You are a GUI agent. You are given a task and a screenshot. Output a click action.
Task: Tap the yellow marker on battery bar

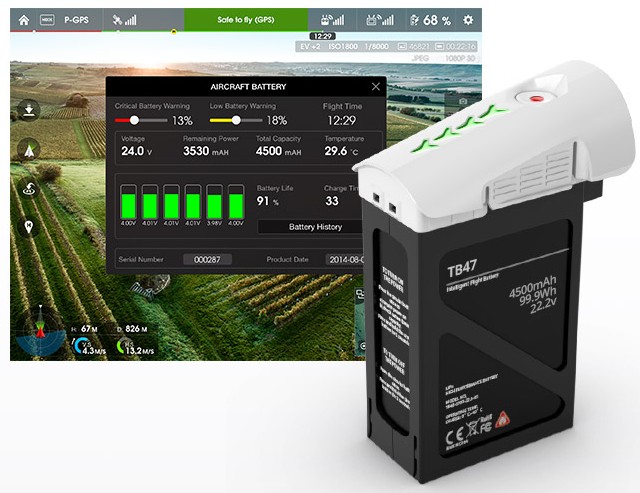174,31
